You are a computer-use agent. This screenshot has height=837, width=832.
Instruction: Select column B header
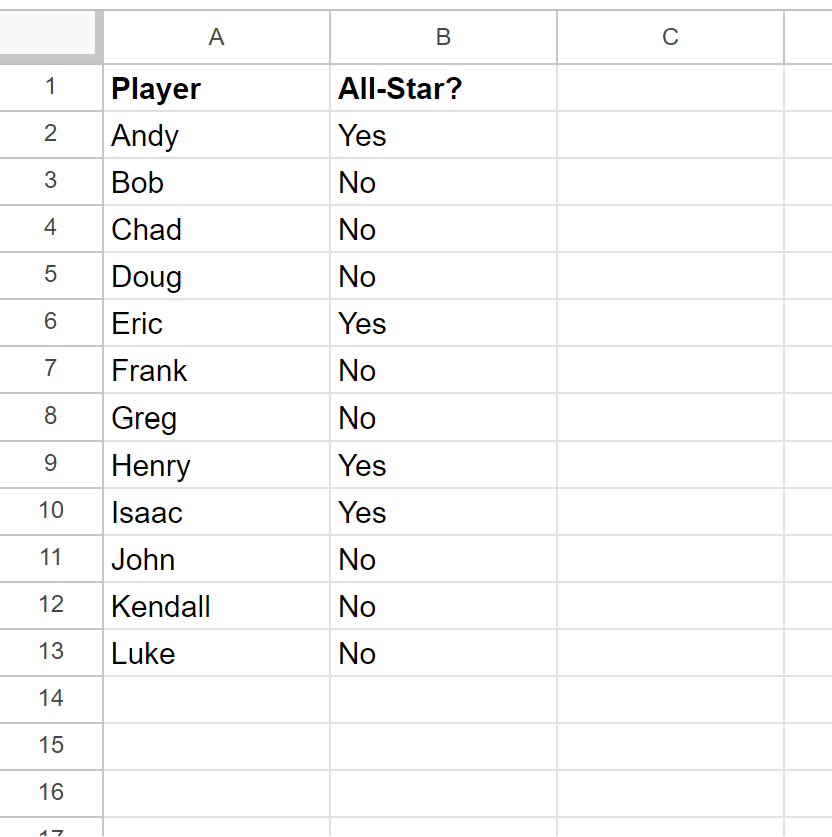pos(443,37)
